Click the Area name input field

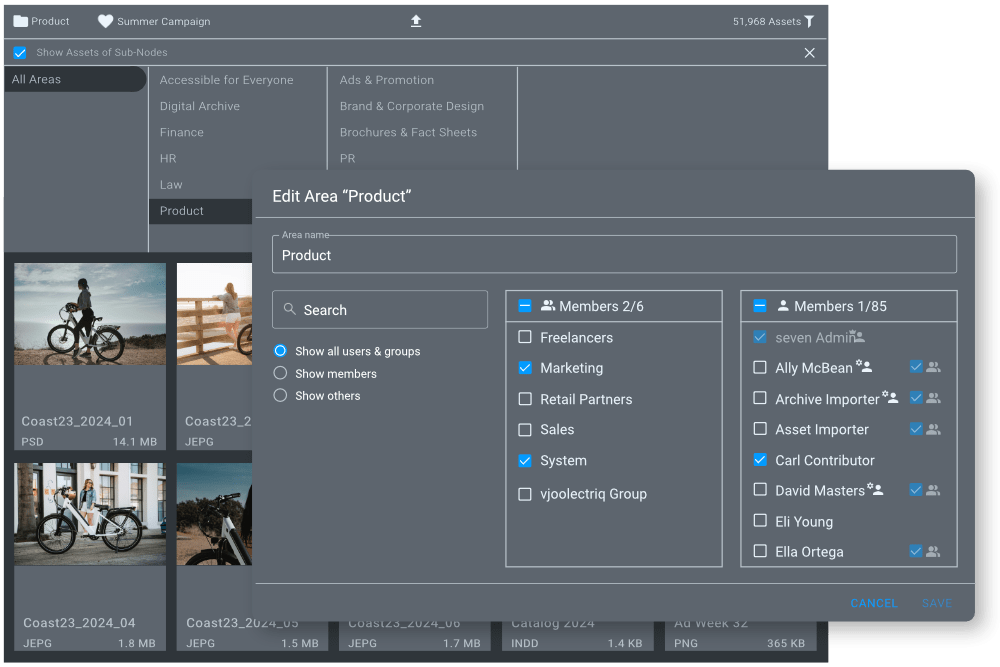(x=614, y=255)
